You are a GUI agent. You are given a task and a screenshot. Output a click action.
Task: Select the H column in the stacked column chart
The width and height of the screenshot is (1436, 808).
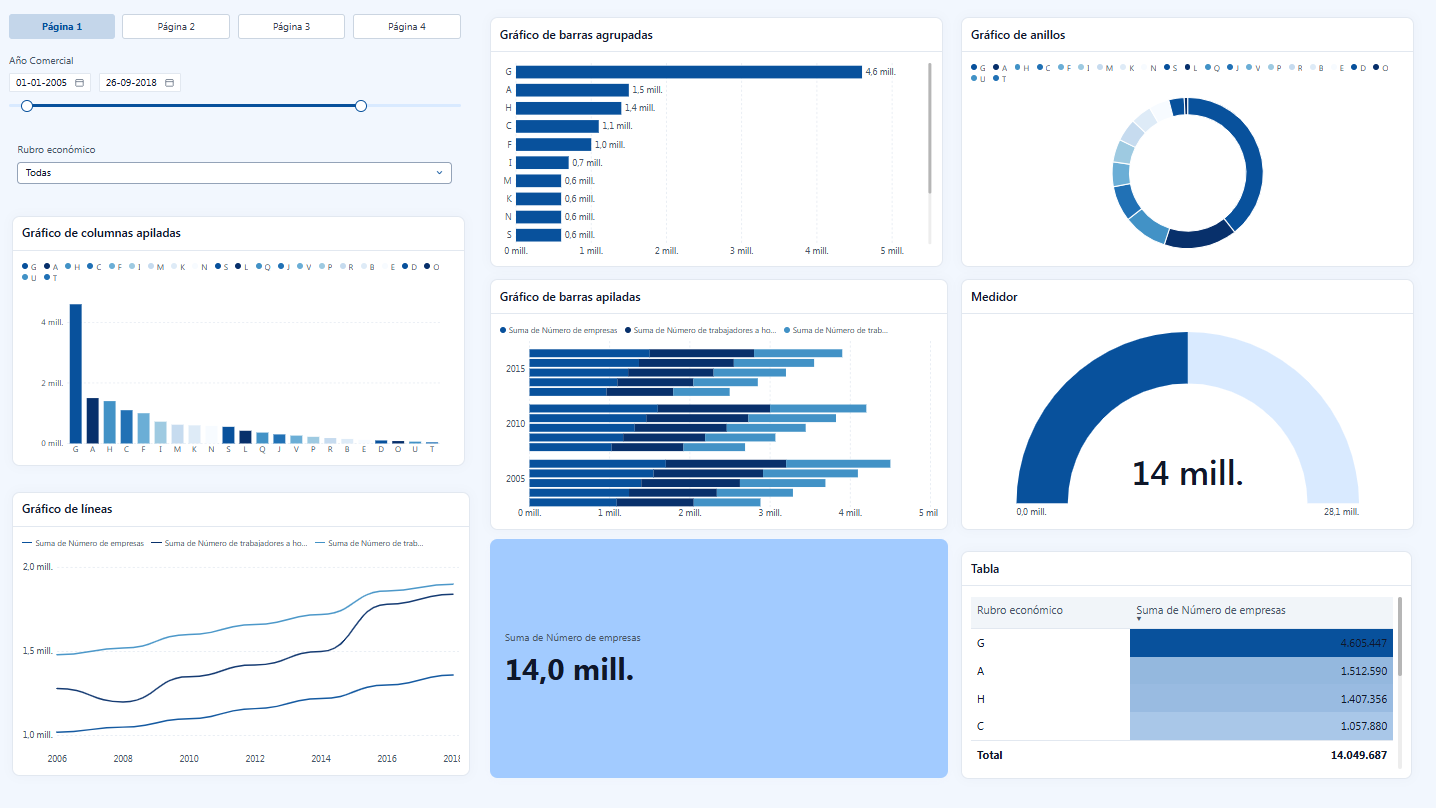pyautogui.click(x=109, y=422)
